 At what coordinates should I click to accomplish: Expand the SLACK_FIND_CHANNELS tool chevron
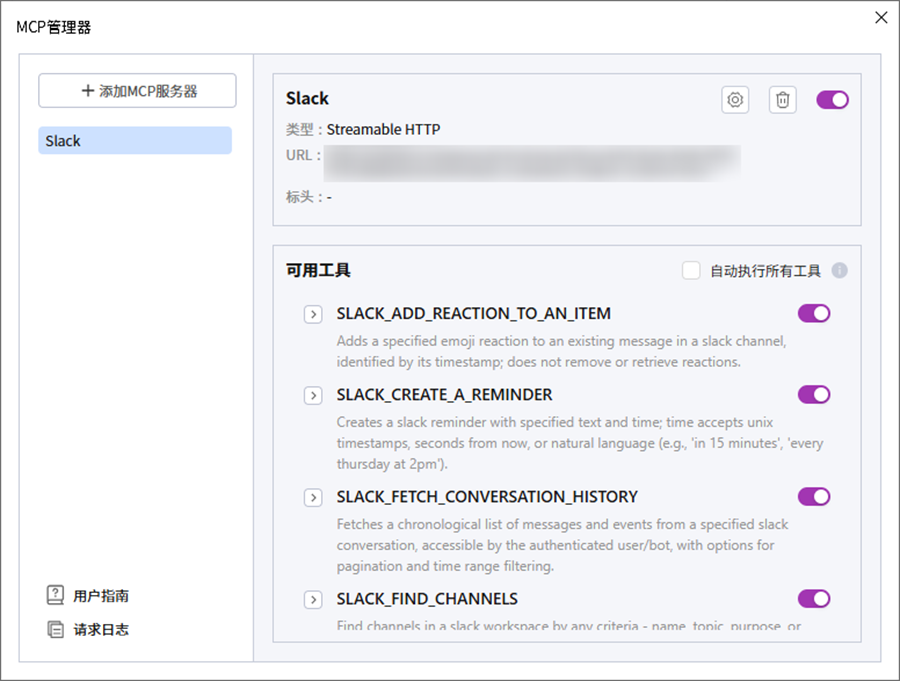point(313,600)
